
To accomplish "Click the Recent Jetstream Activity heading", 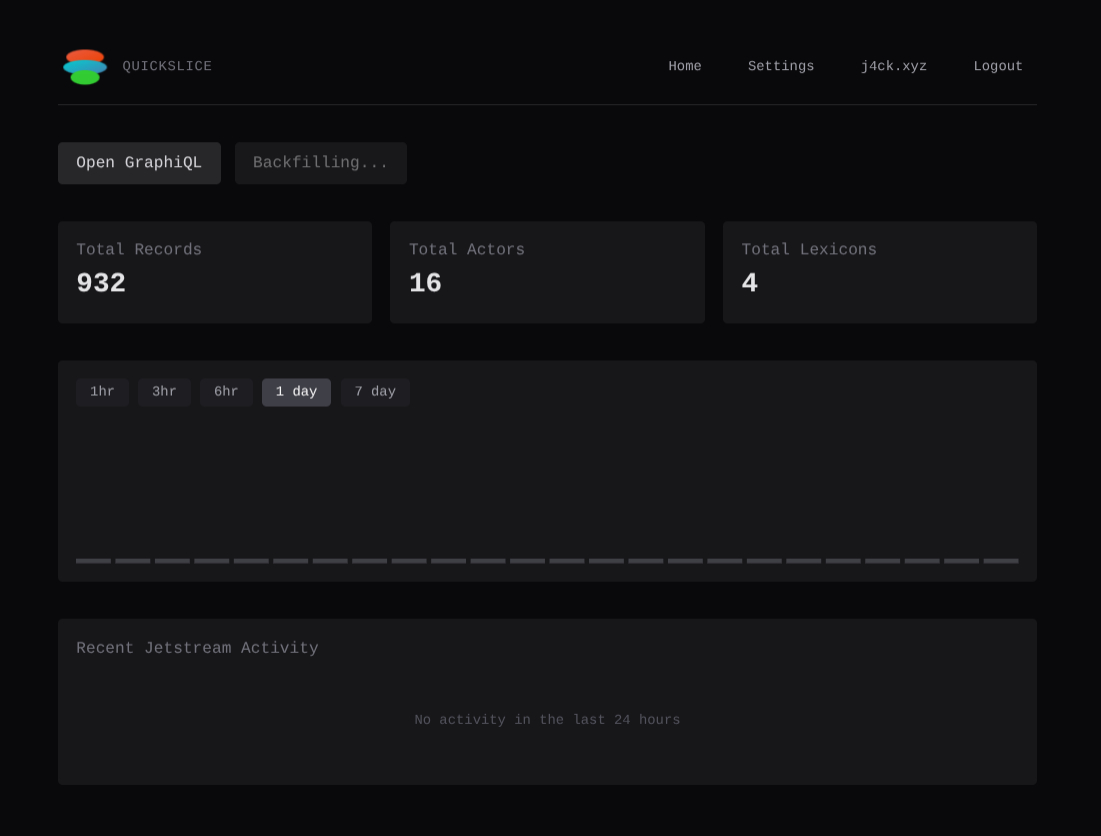I will (x=197, y=648).
